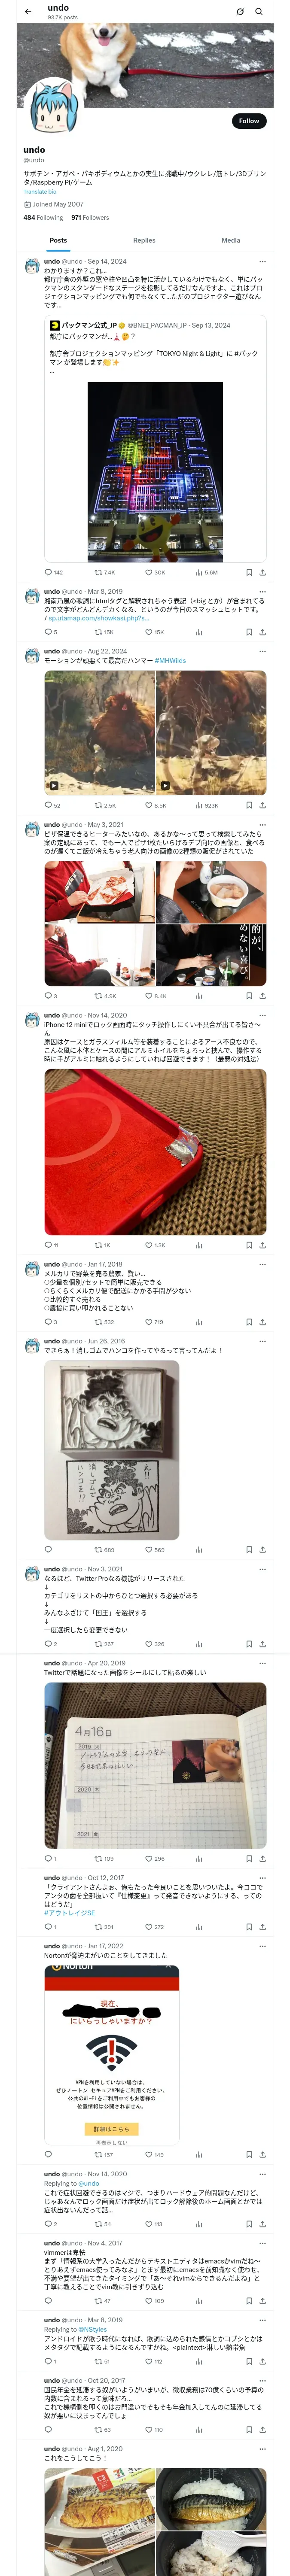Follow the undo account

point(249,121)
